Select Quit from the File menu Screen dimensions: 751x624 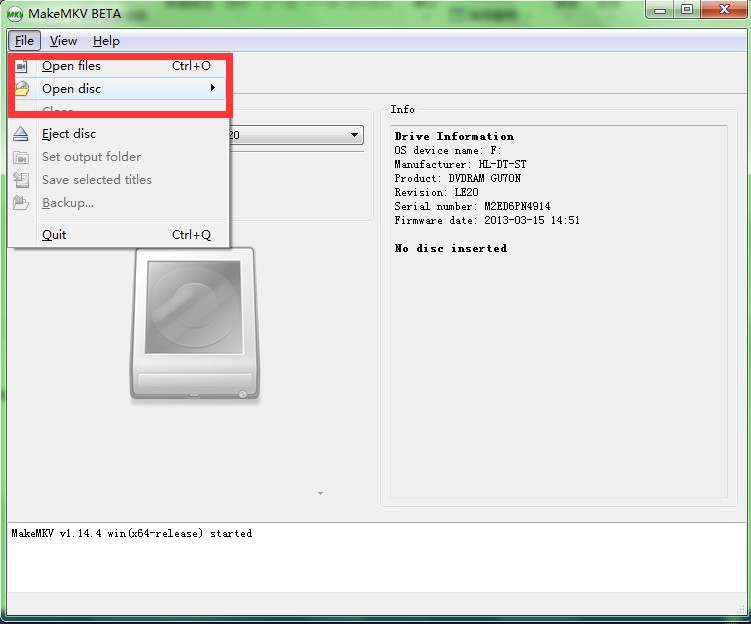[x=120, y=235]
